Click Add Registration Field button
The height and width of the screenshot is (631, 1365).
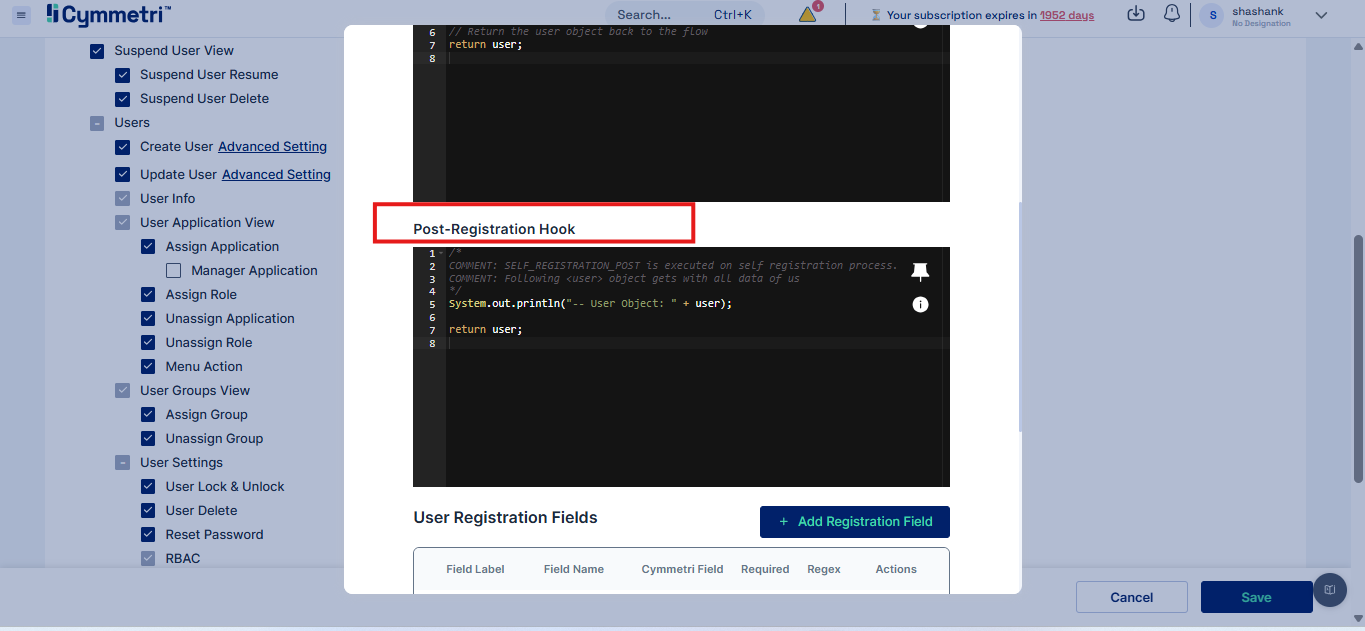point(855,522)
